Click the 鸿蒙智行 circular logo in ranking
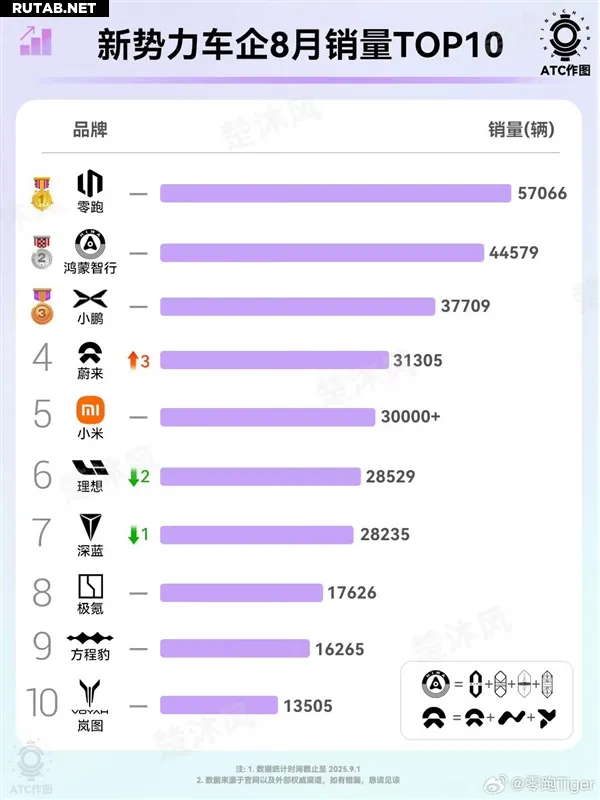This screenshot has height=800, width=600. click(x=90, y=244)
